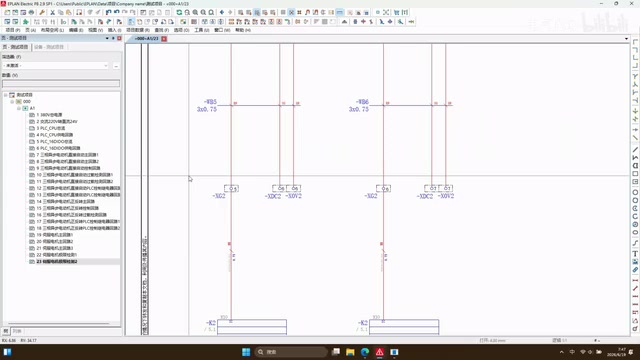
Task: Click the Zoom out magnifier icon
Action: point(203,13)
